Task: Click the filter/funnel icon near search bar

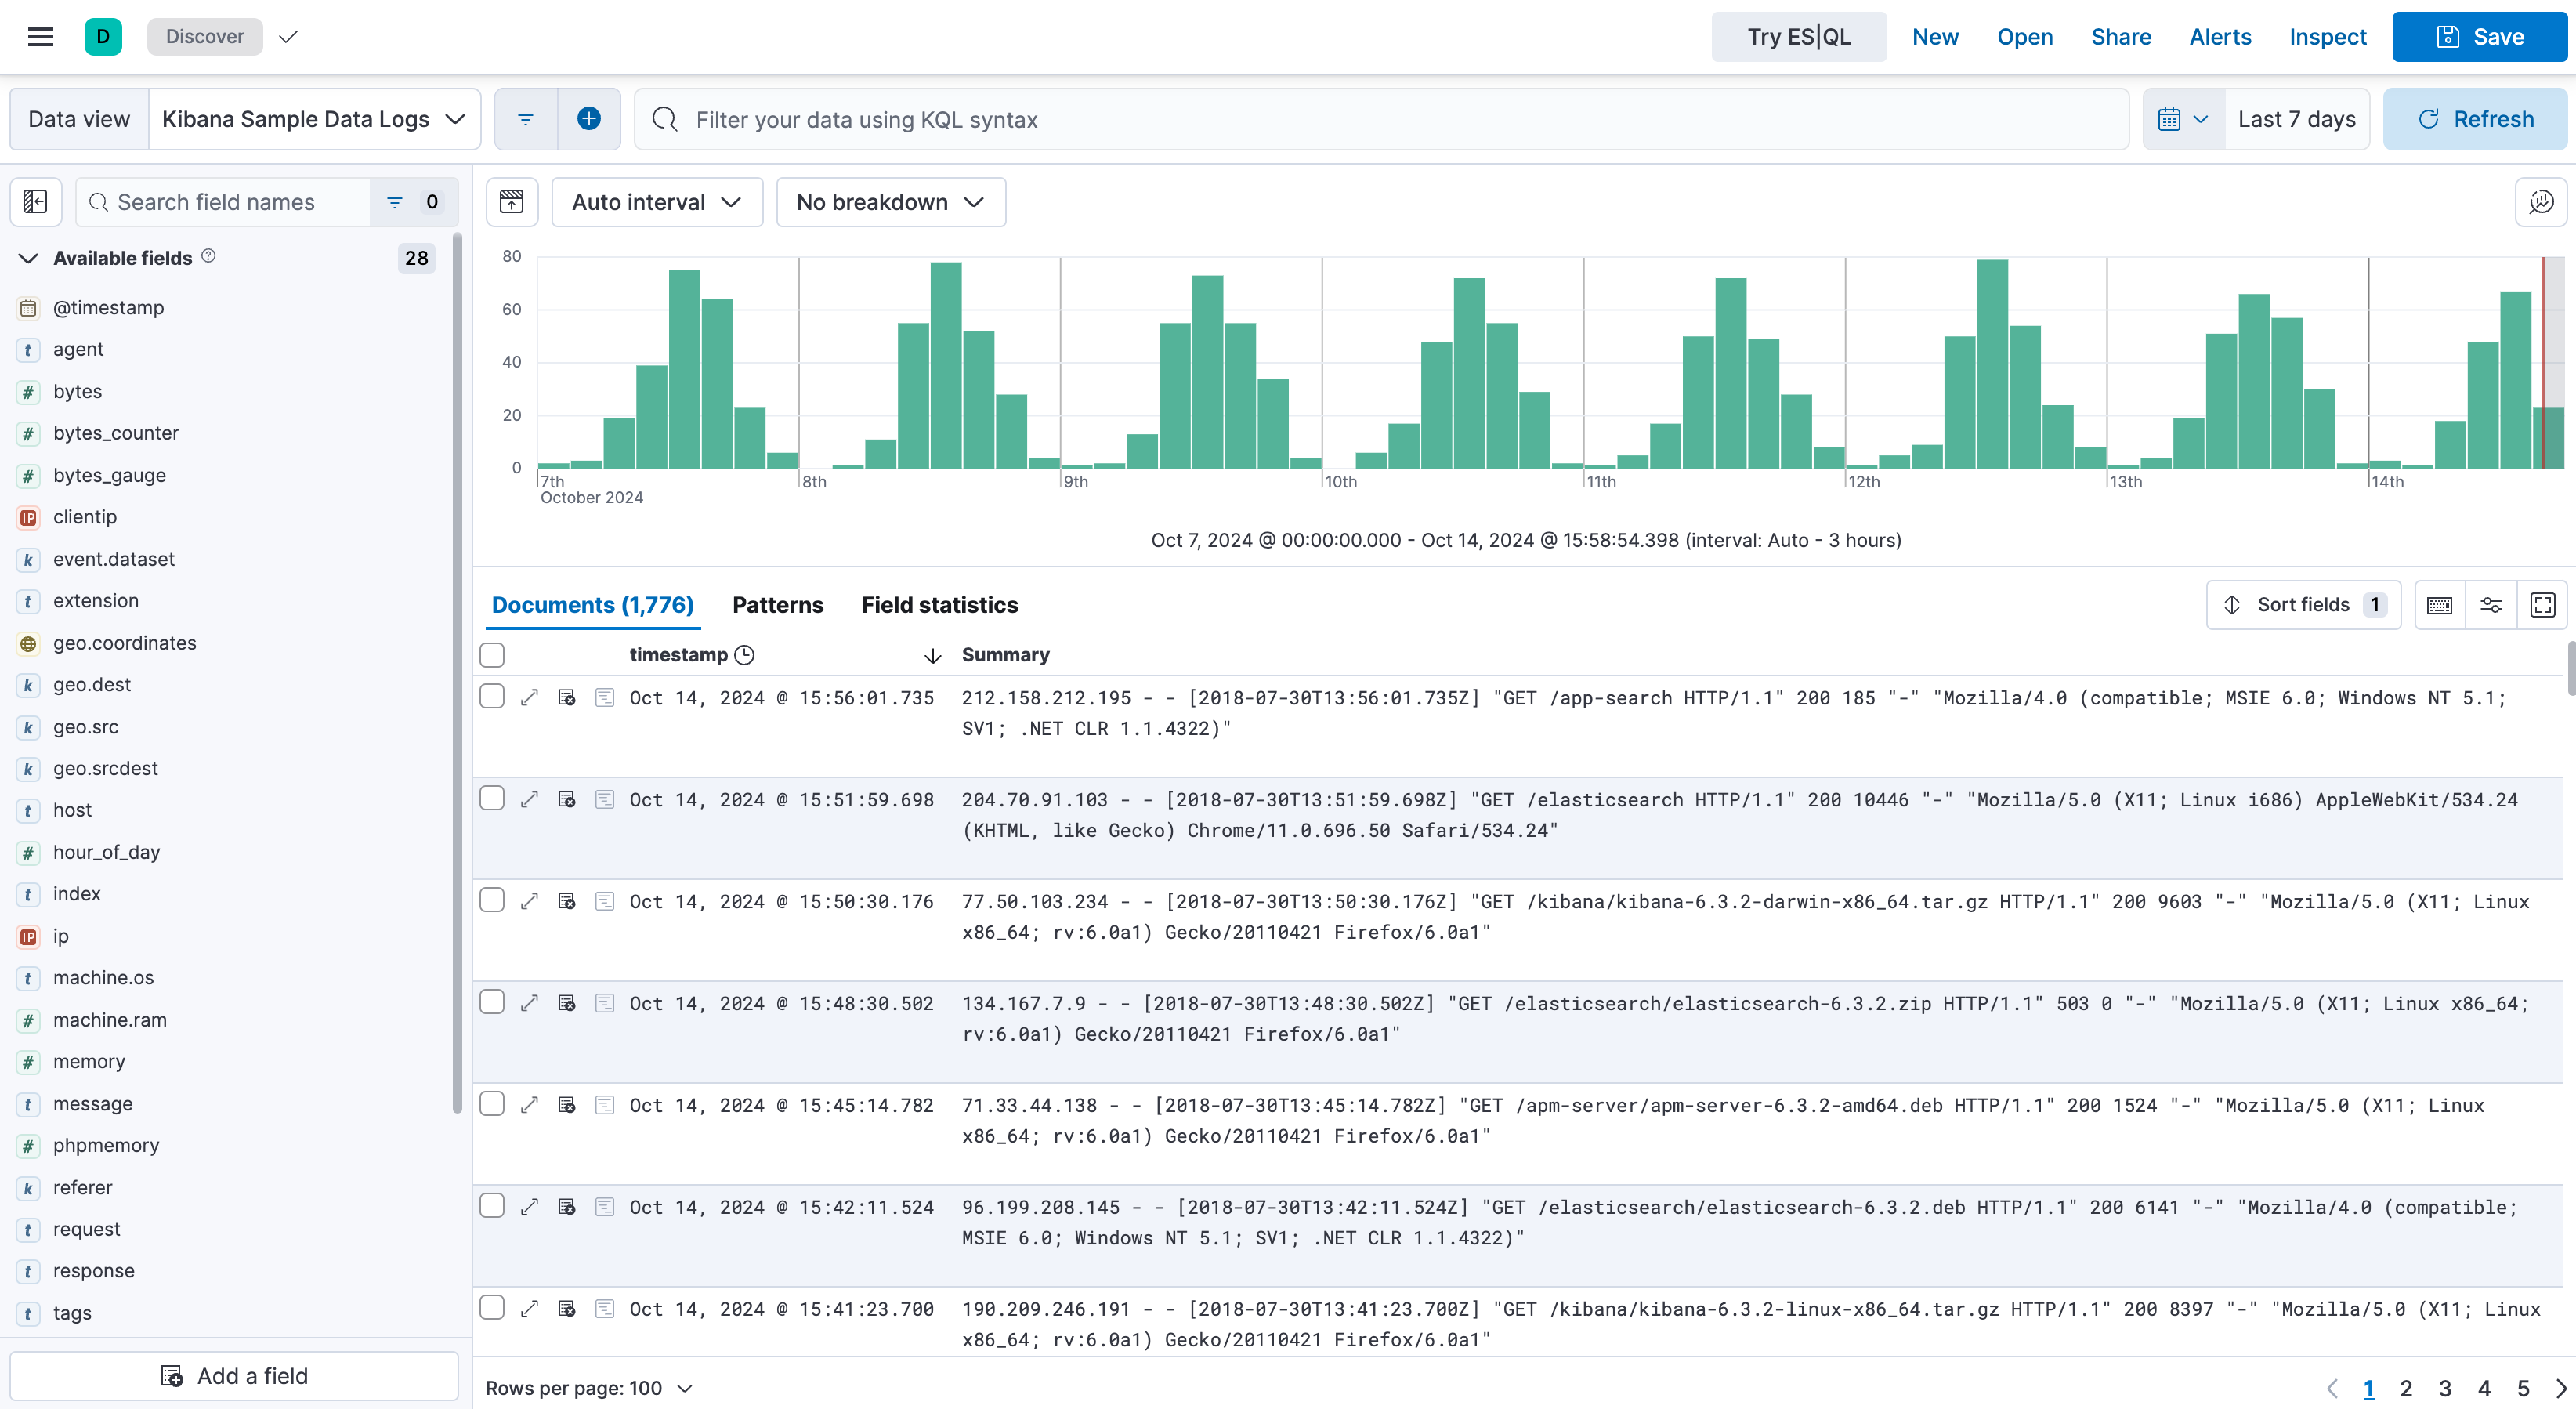Action: pos(526,120)
